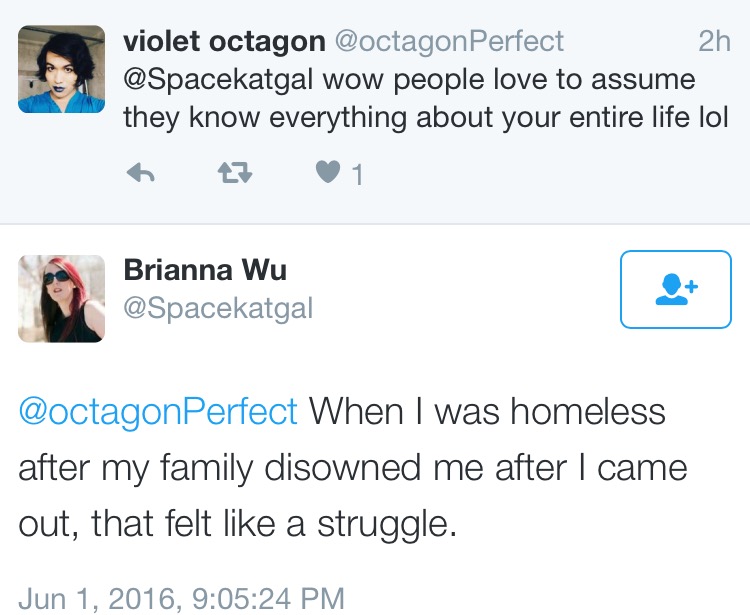
Task: Click the Brianna Wu display name
Action: tap(205, 270)
